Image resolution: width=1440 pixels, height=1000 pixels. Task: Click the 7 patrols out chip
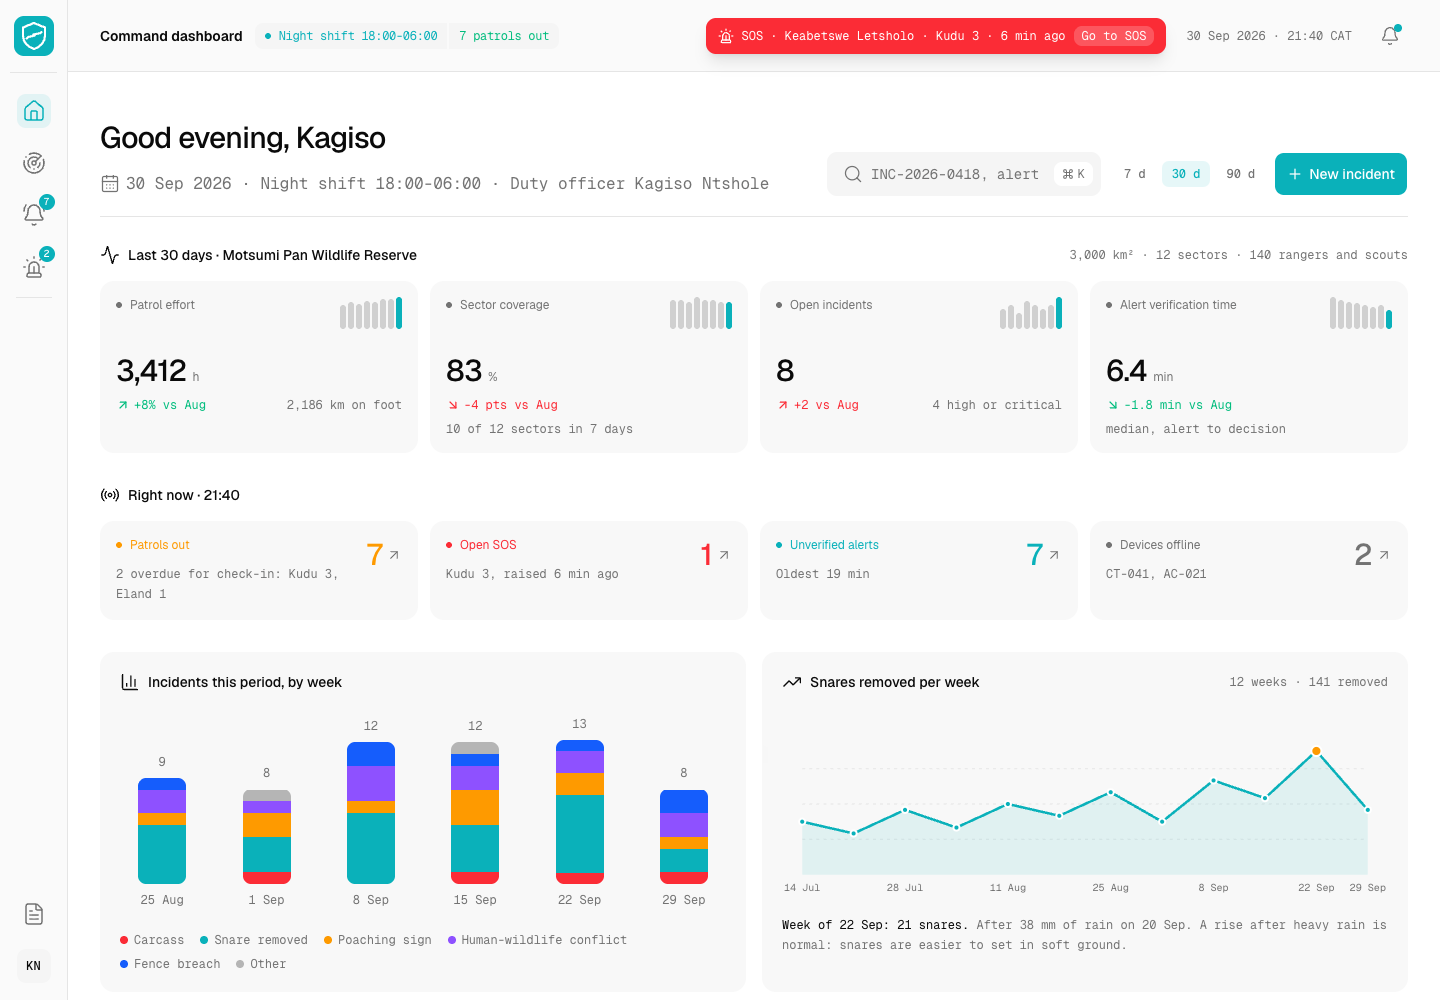[504, 36]
